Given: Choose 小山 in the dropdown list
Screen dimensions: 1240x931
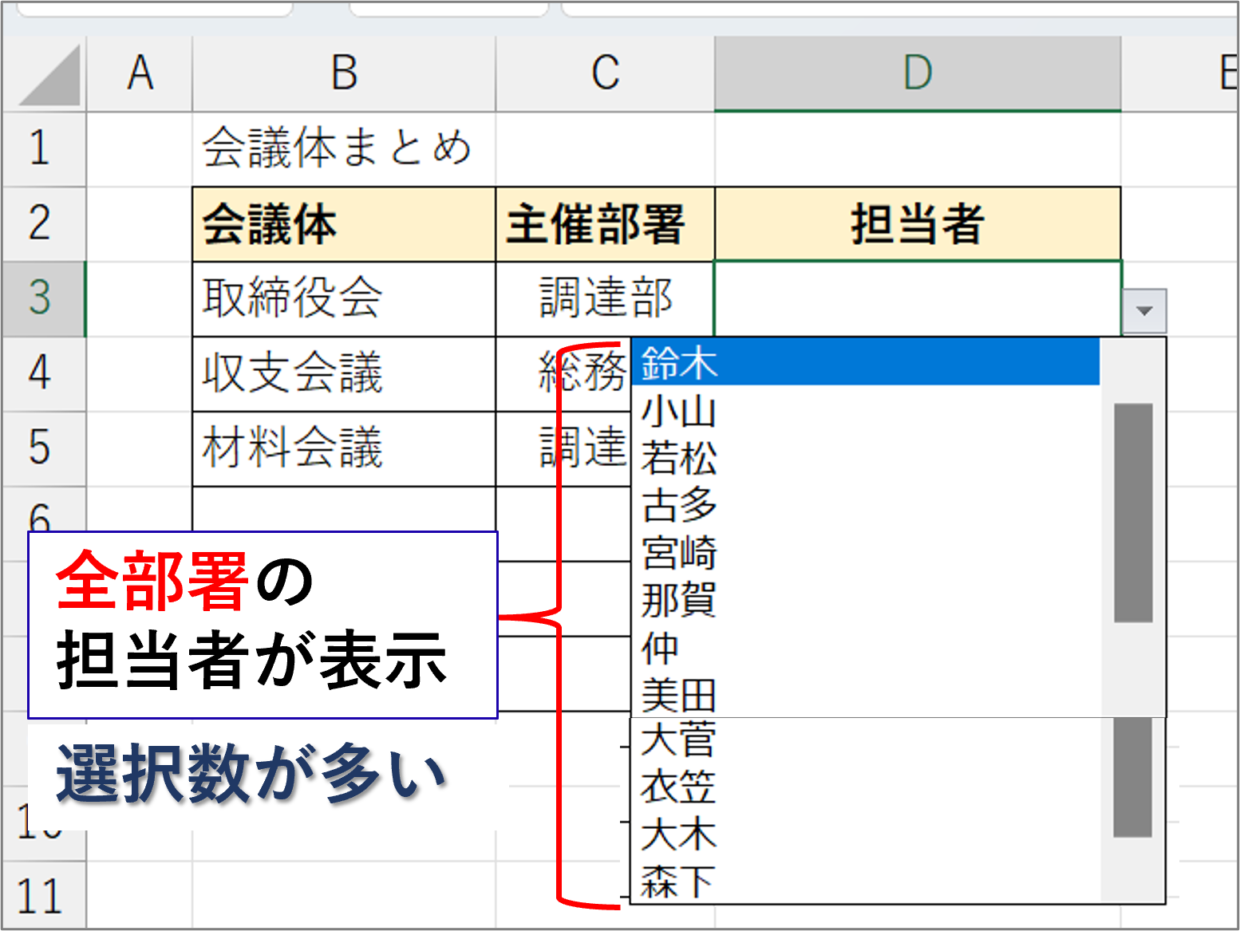Looking at the screenshot, I should point(866,409).
